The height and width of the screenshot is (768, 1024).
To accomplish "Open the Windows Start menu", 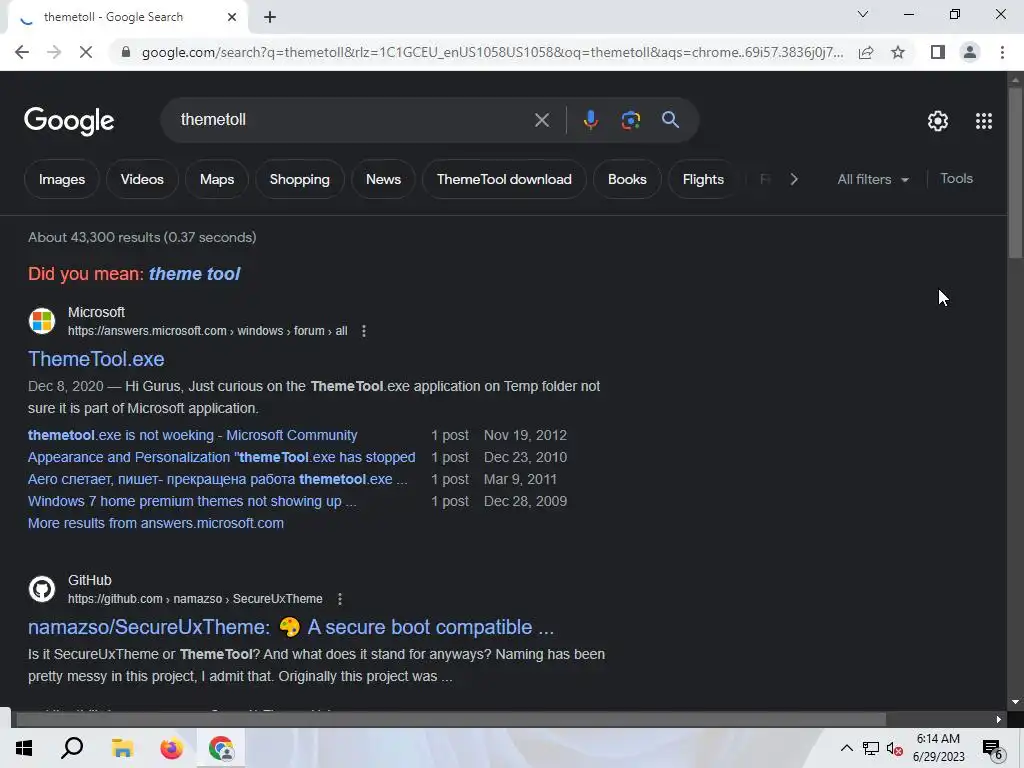I will point(24,748).
